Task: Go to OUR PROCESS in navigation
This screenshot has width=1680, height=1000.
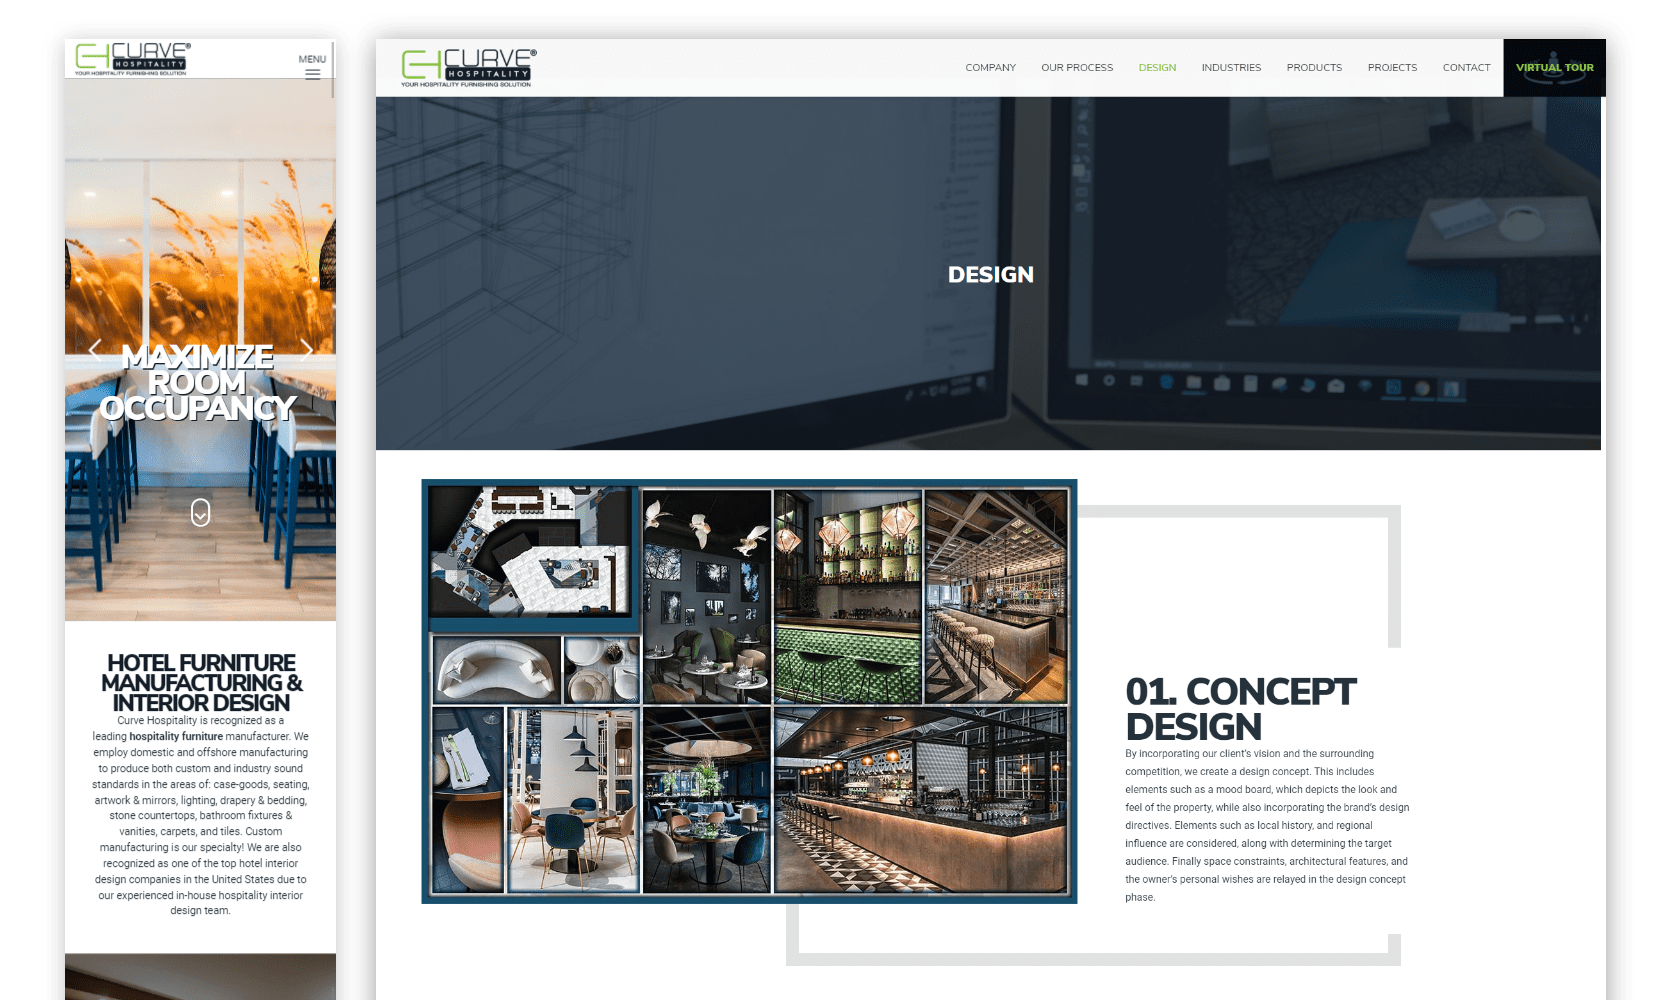Action: (1076, 68)
